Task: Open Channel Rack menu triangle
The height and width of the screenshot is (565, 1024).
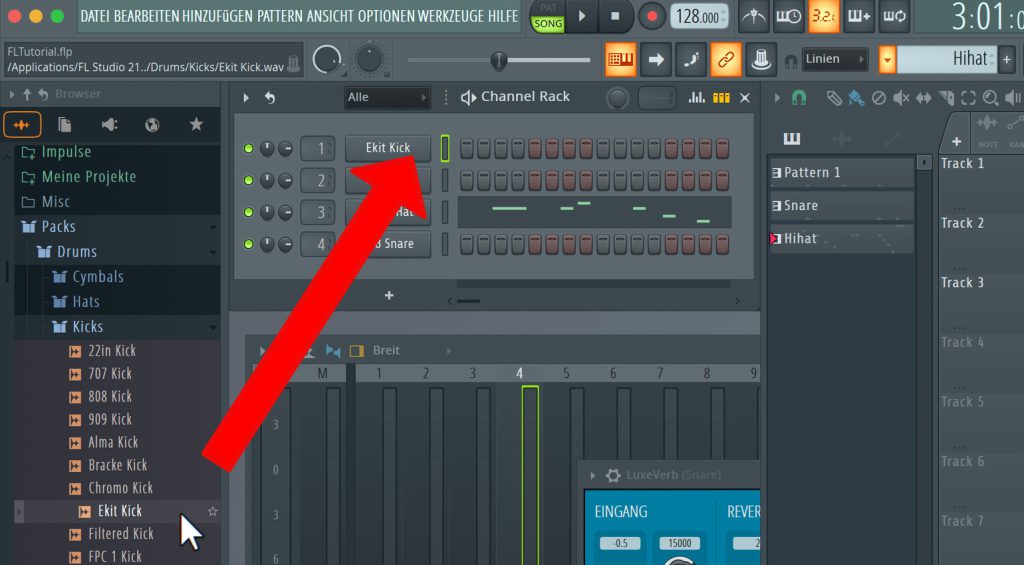Action: 246,98
